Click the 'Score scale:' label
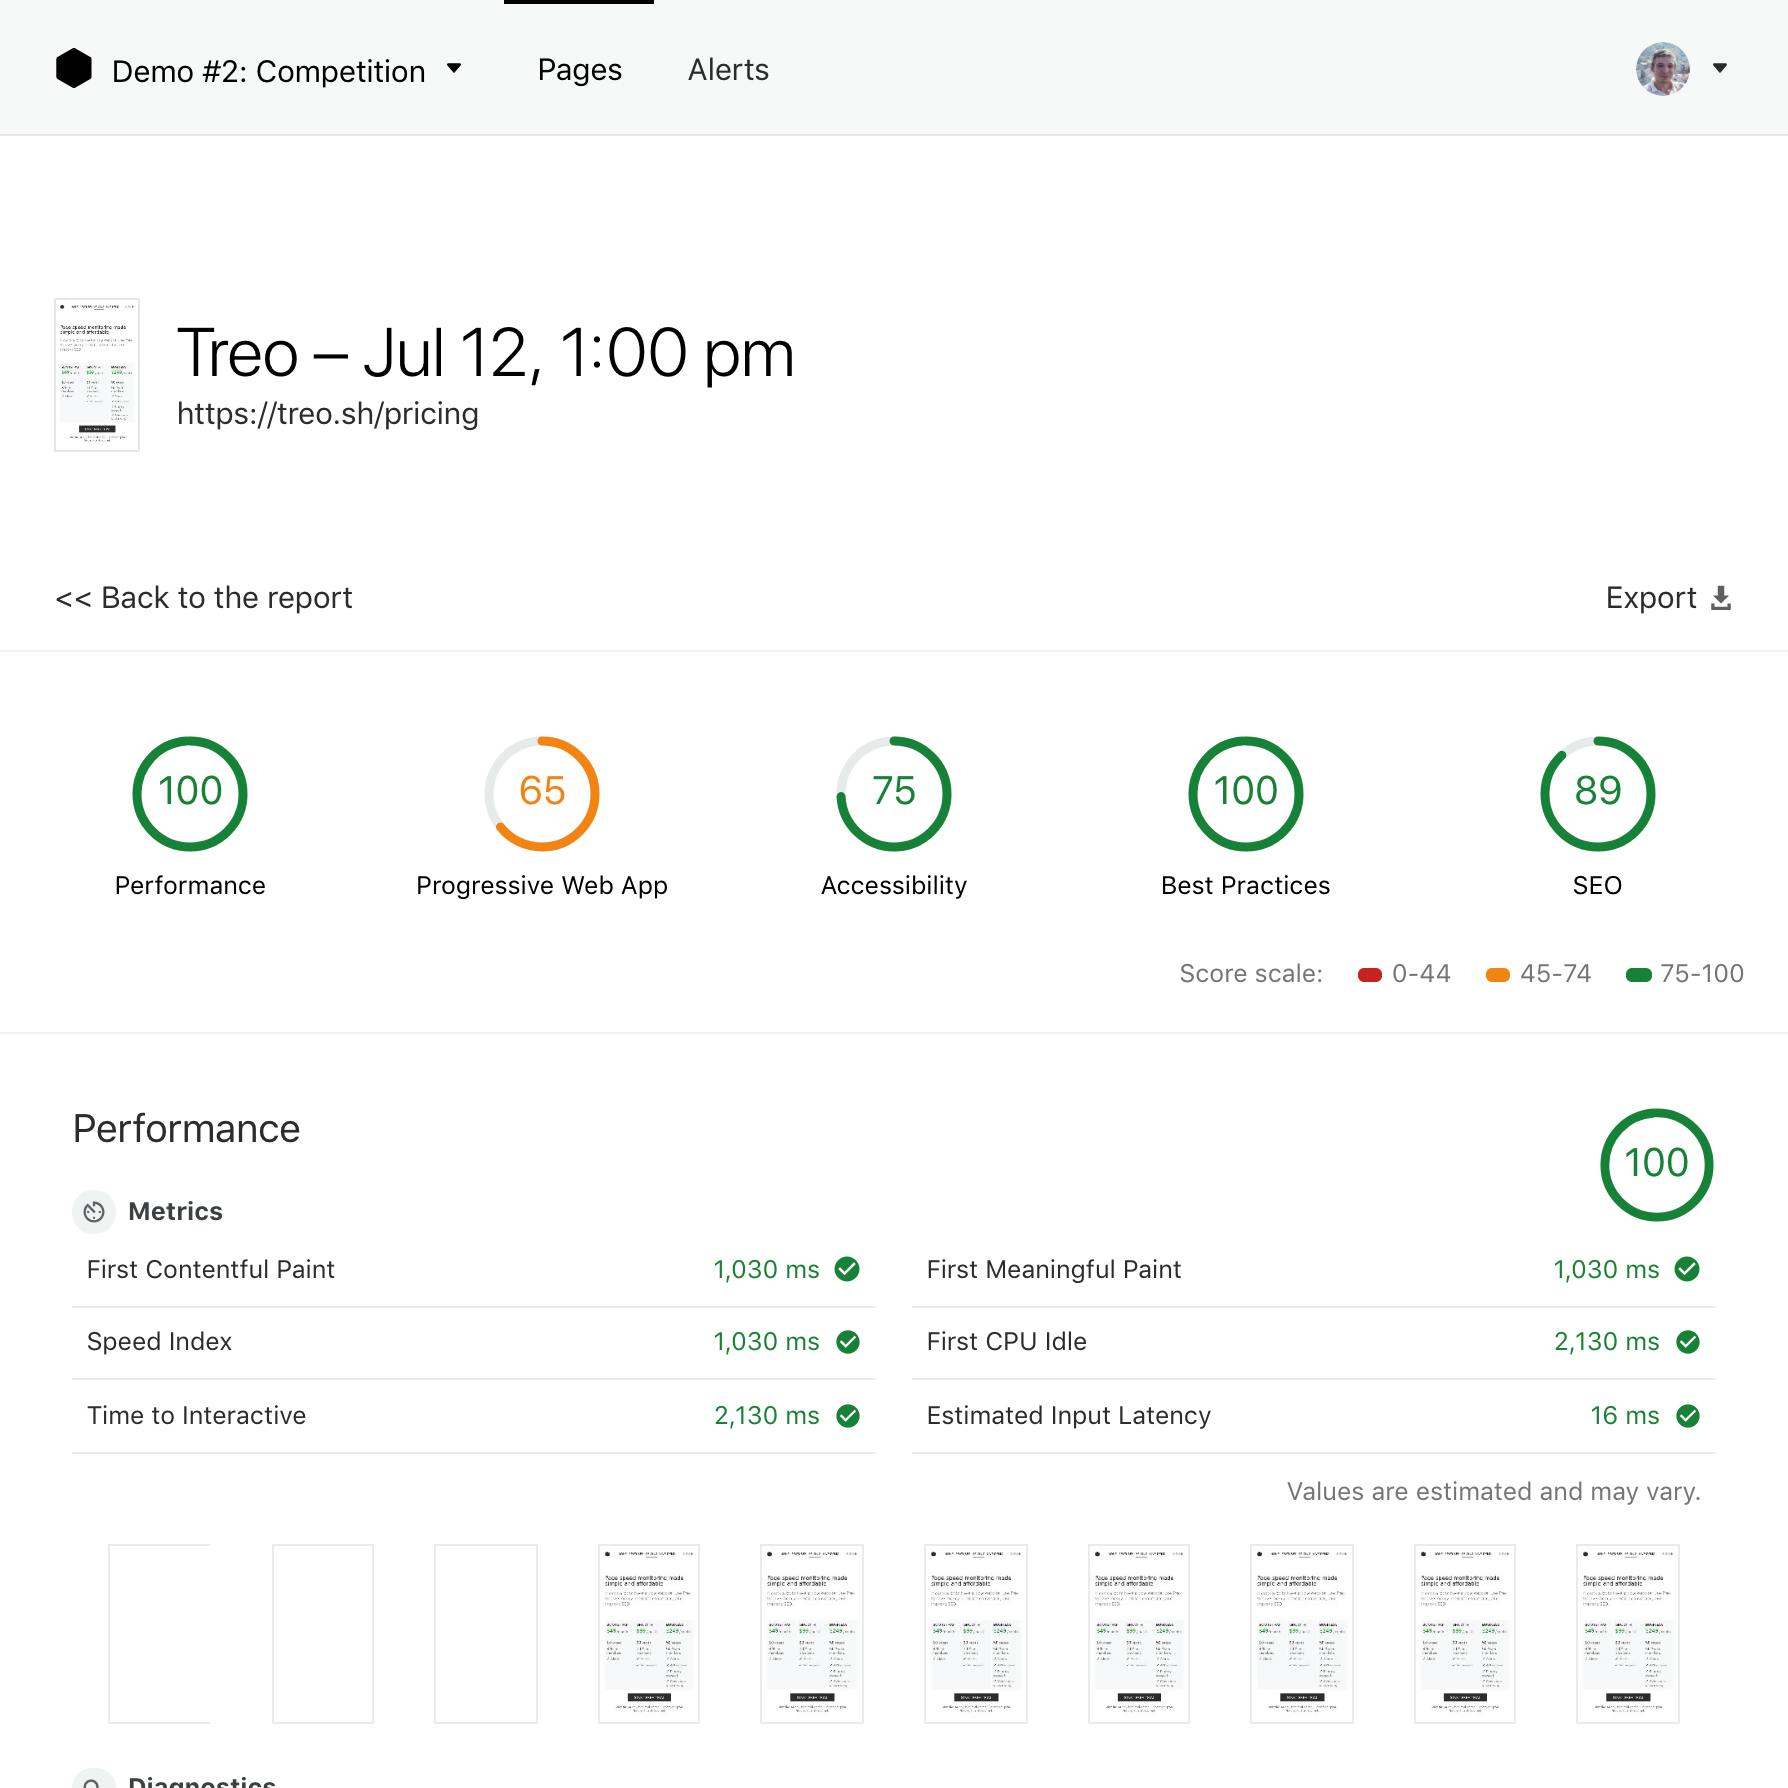 (x=1251, y=974)
